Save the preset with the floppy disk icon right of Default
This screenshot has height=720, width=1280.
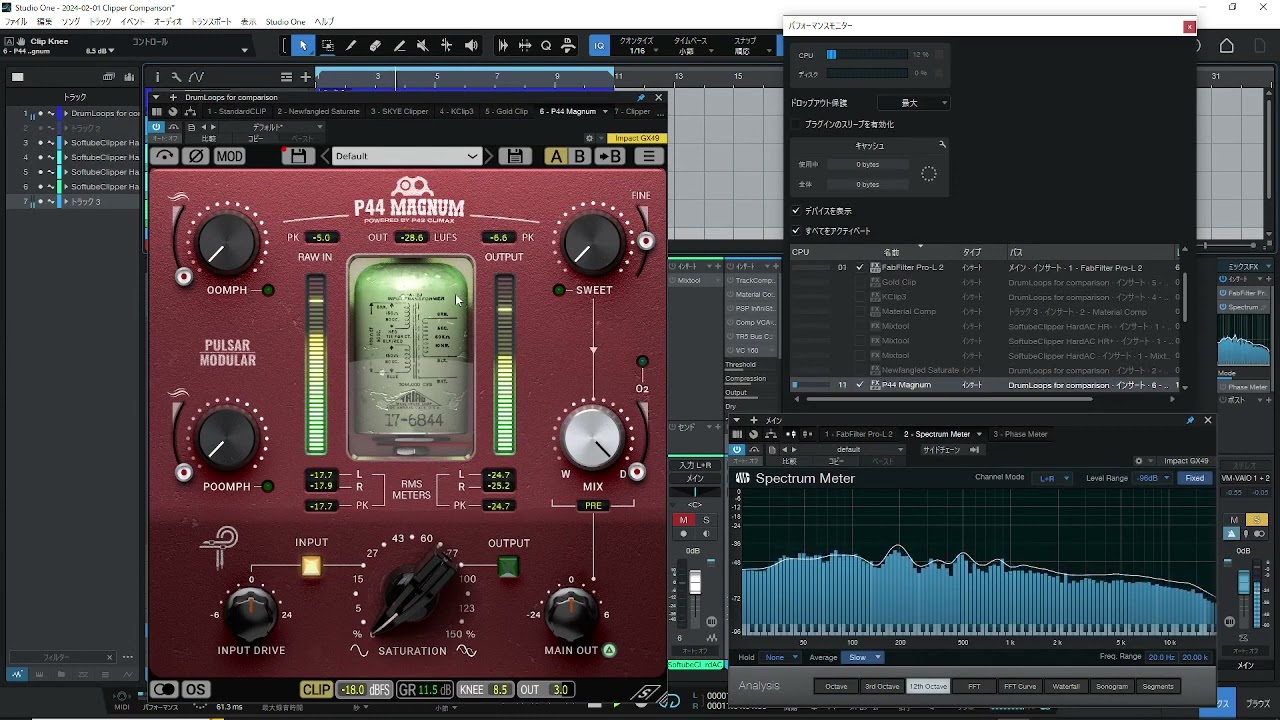tap(514, 156)
